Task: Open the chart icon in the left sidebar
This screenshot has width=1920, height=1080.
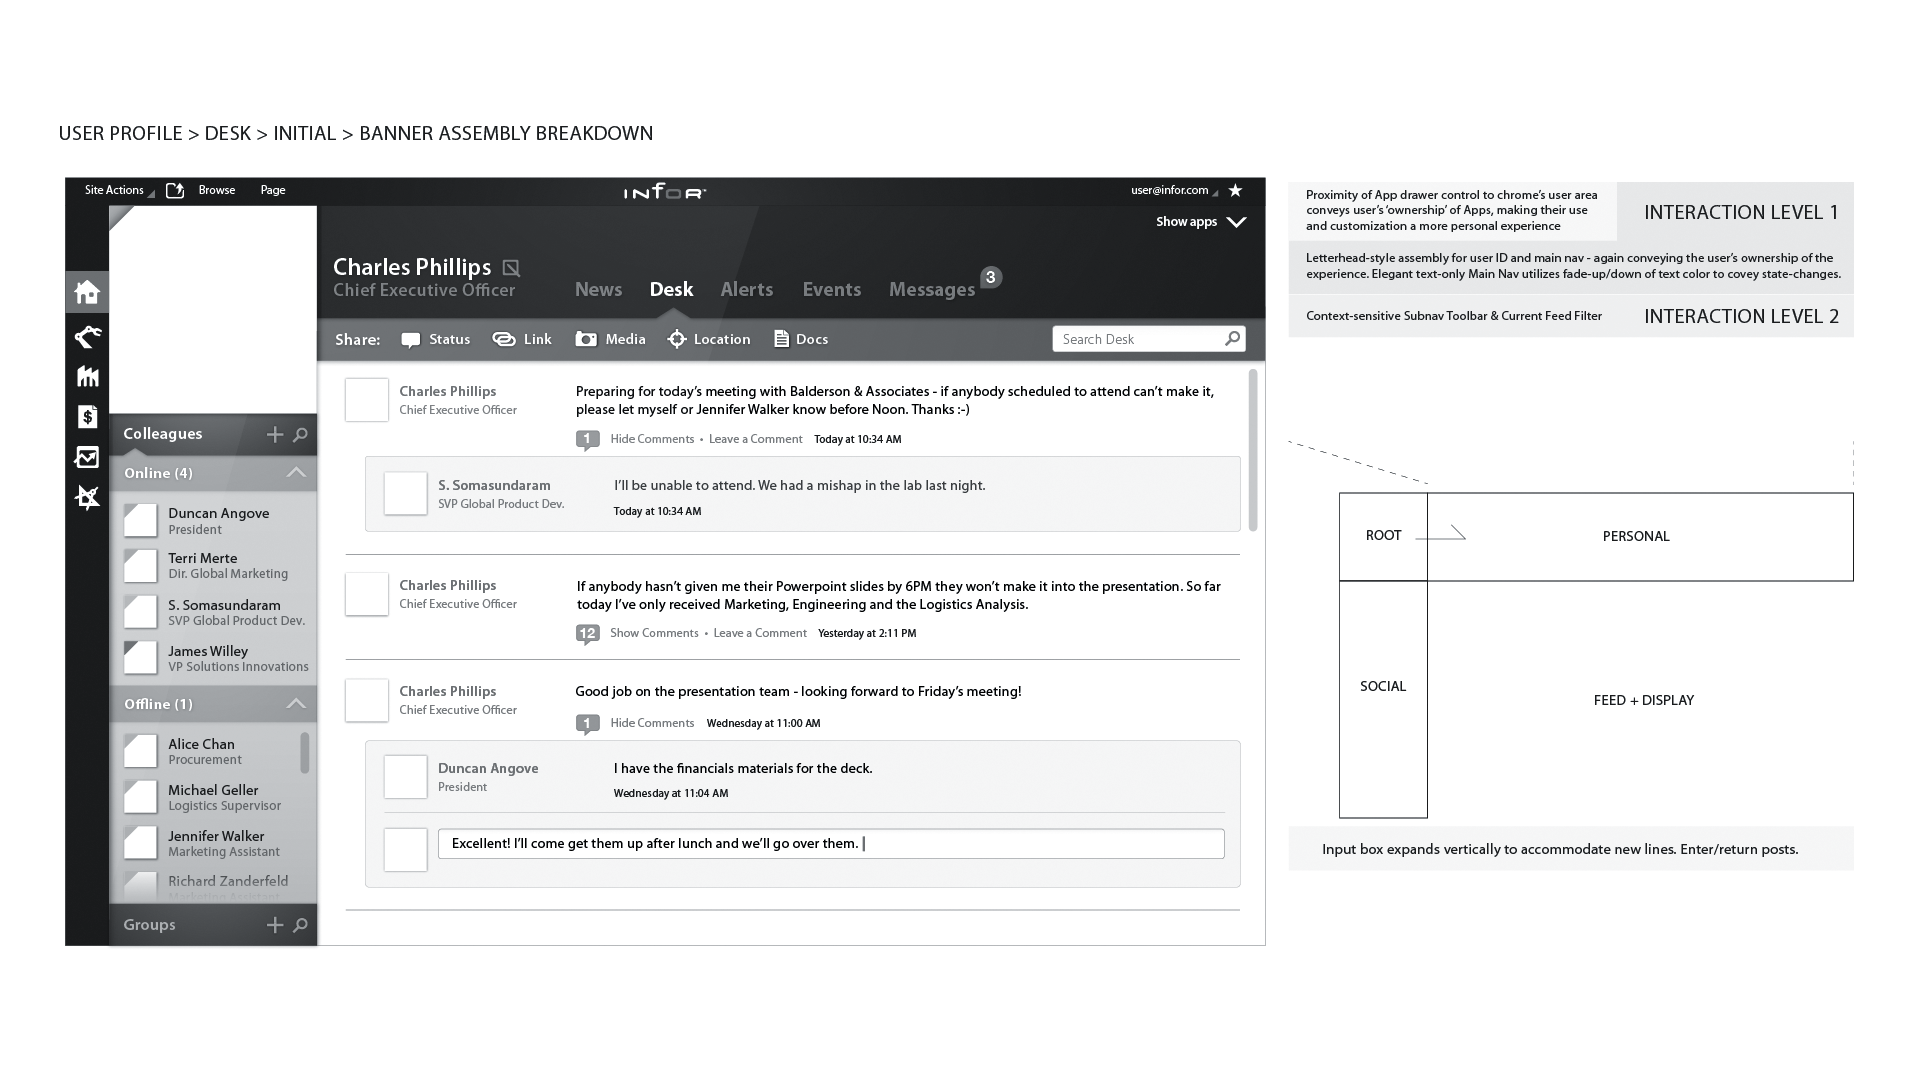Action: pyautogui.click(x=87, y=457)
